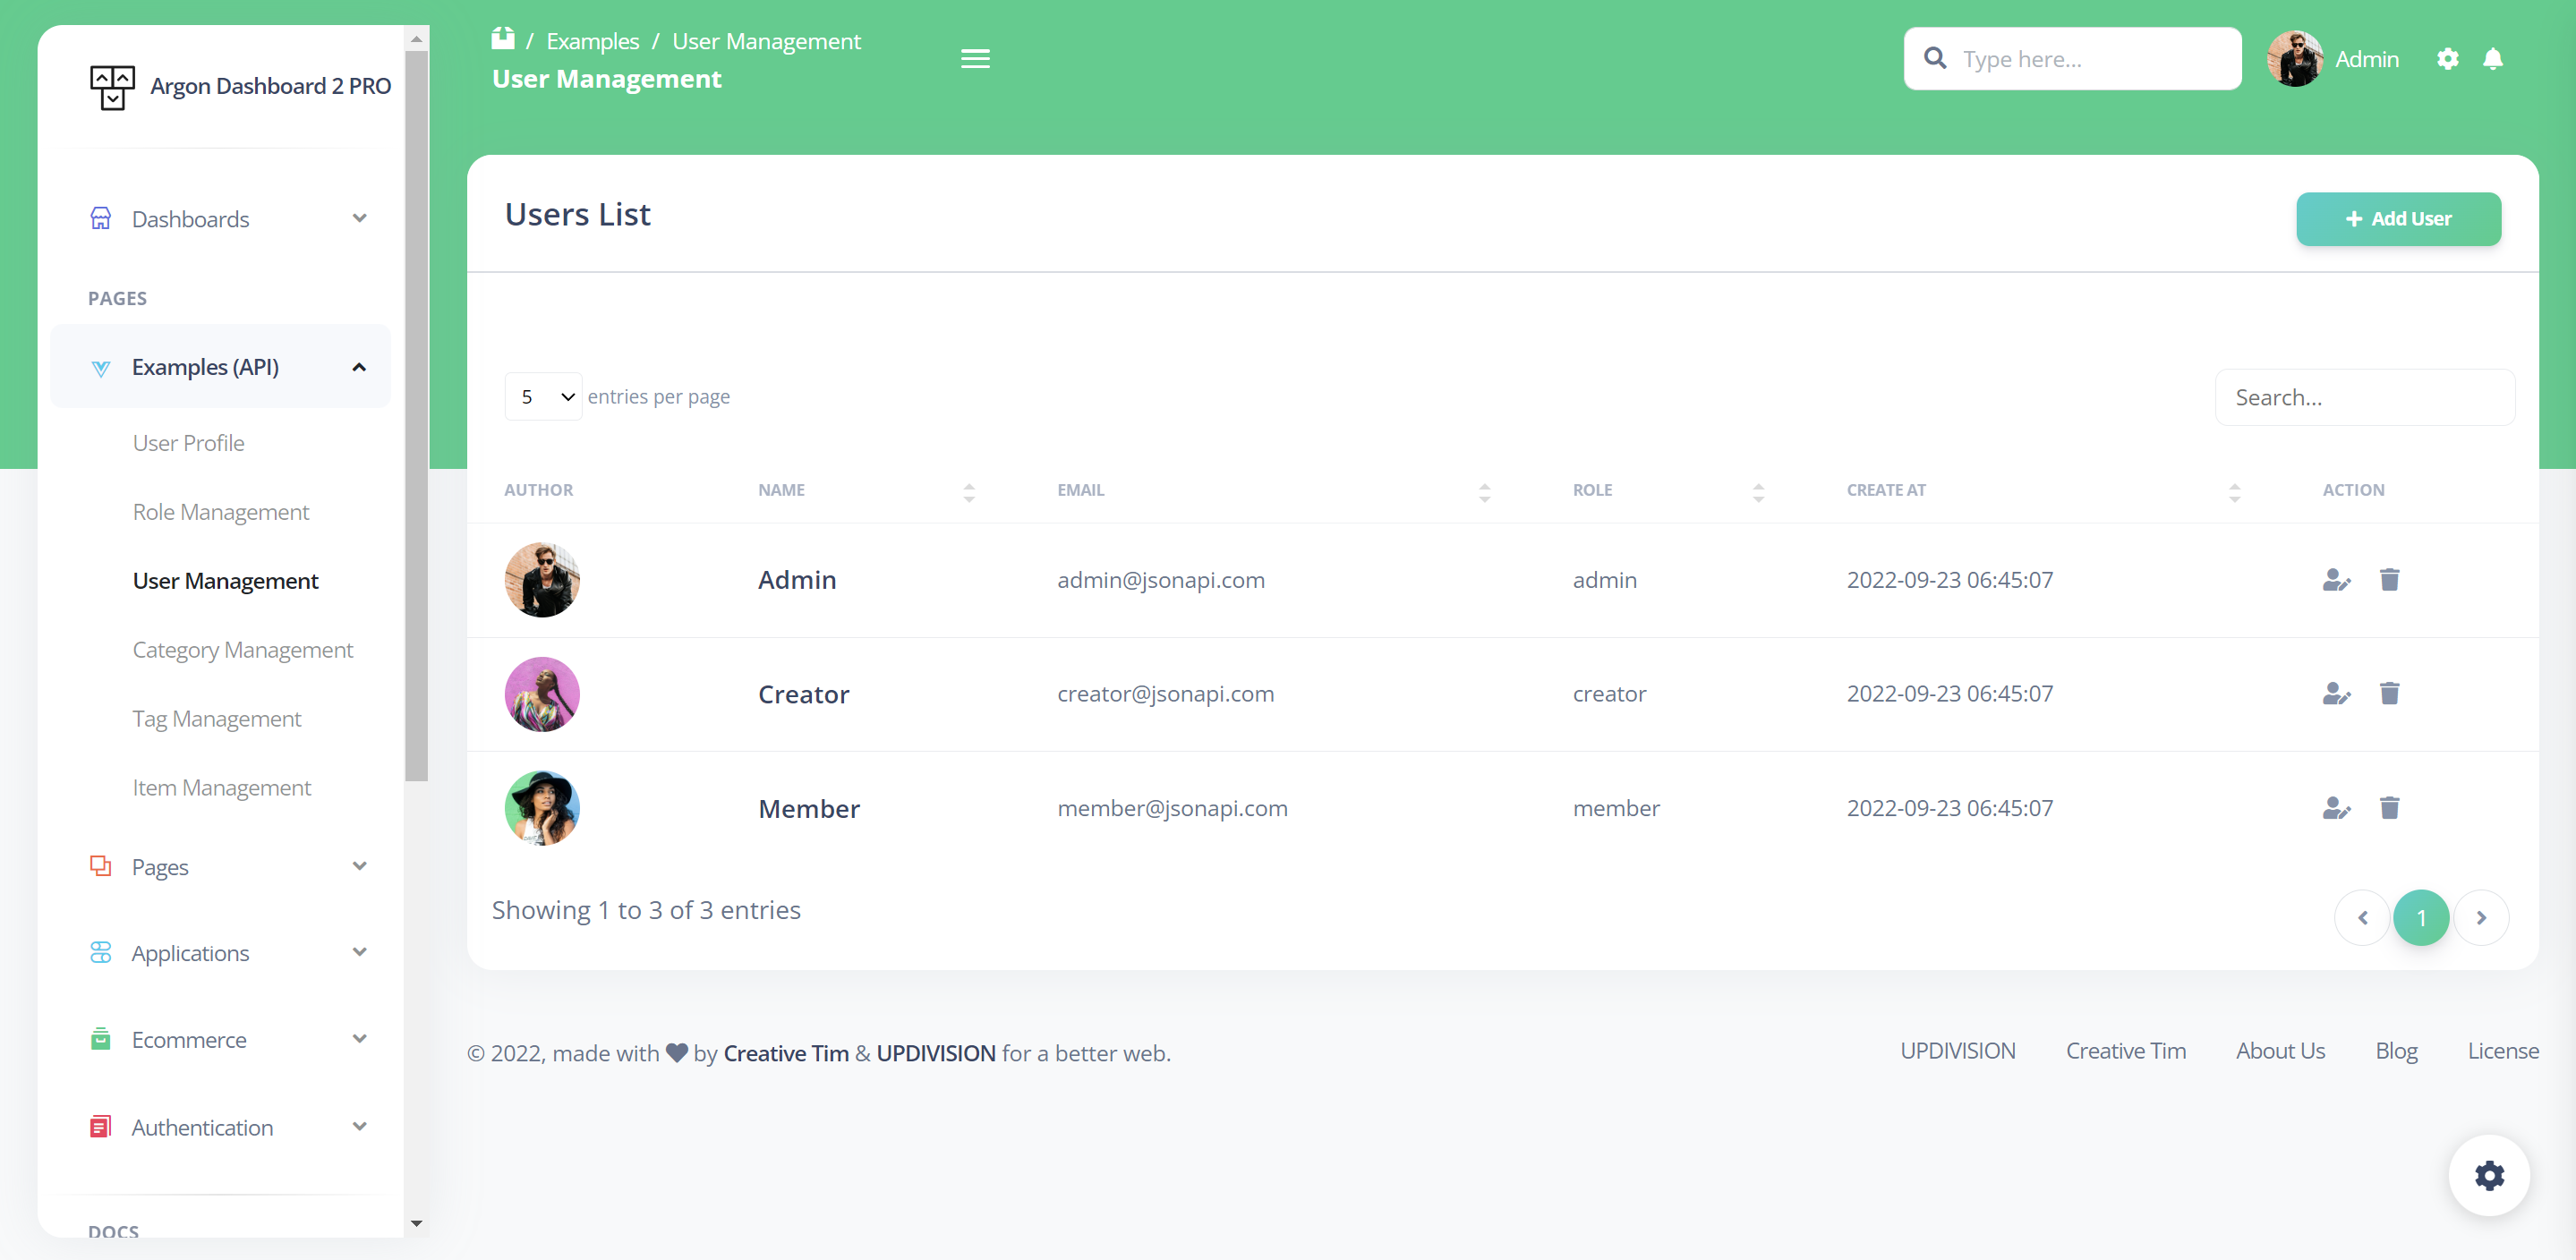The image size is (2576, 1260).
Task: Open the Creative Tim footer link
Action: (2125, 1051)
